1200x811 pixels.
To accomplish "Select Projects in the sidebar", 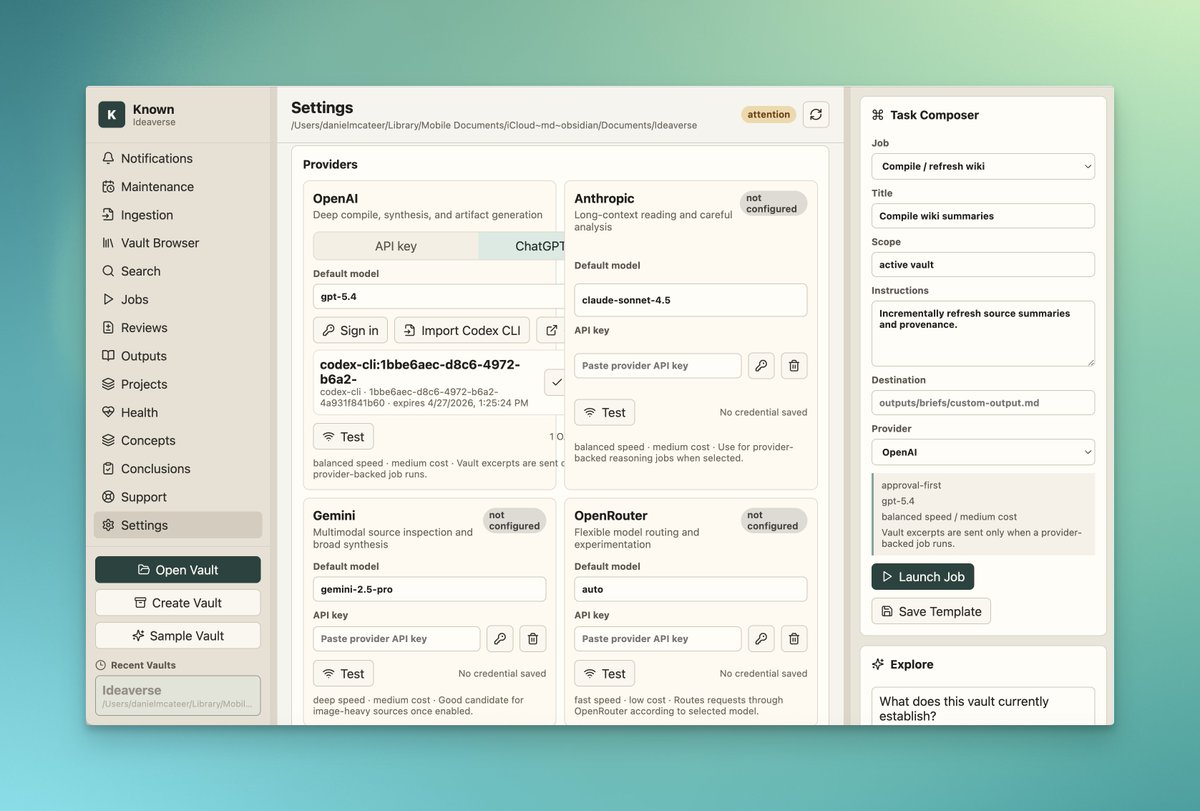I will click(178, 384).
